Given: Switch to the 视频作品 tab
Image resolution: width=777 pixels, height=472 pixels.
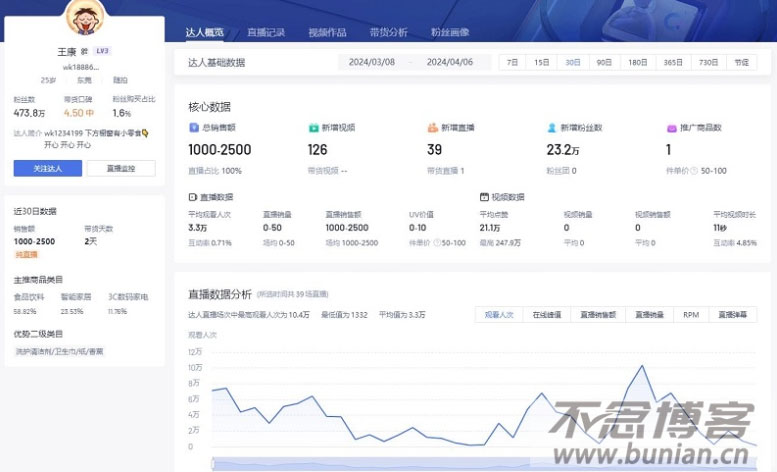Looking at the screenshot, I should (x=327, y=33).
